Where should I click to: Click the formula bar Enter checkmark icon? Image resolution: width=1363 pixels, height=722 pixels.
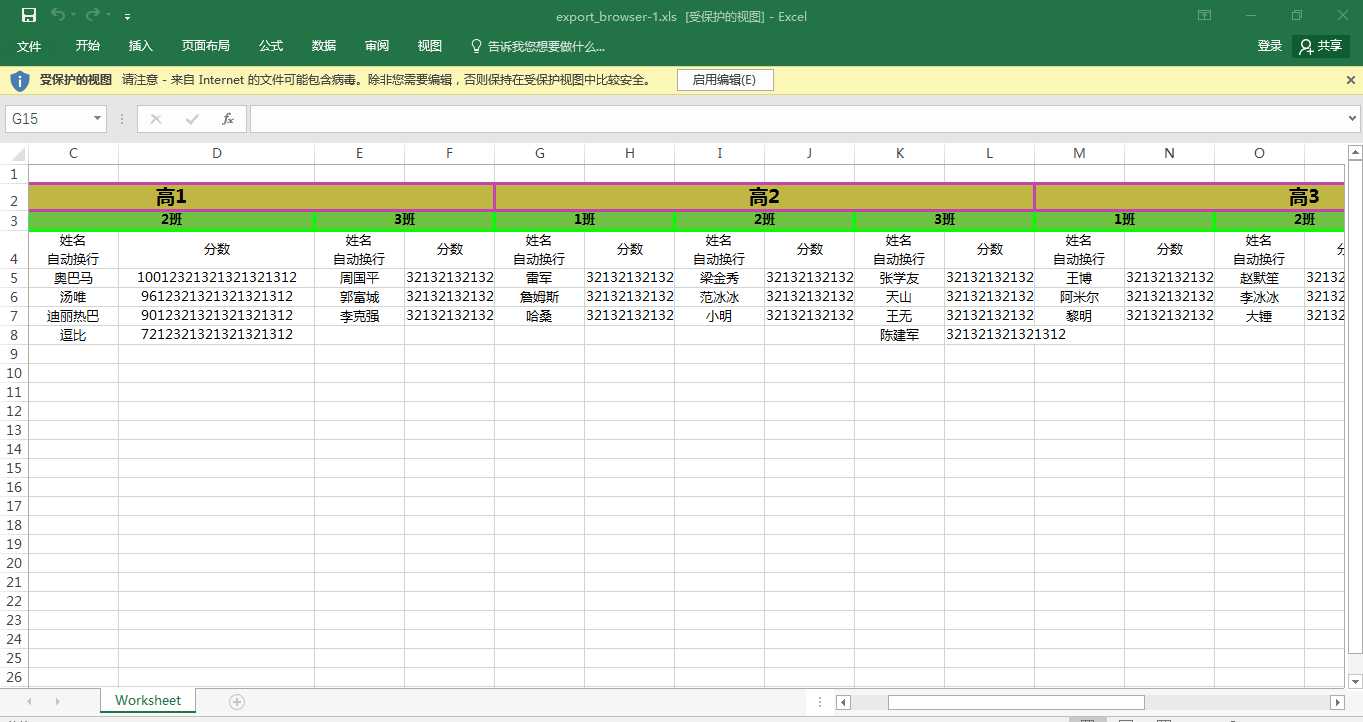coord(192,119)
